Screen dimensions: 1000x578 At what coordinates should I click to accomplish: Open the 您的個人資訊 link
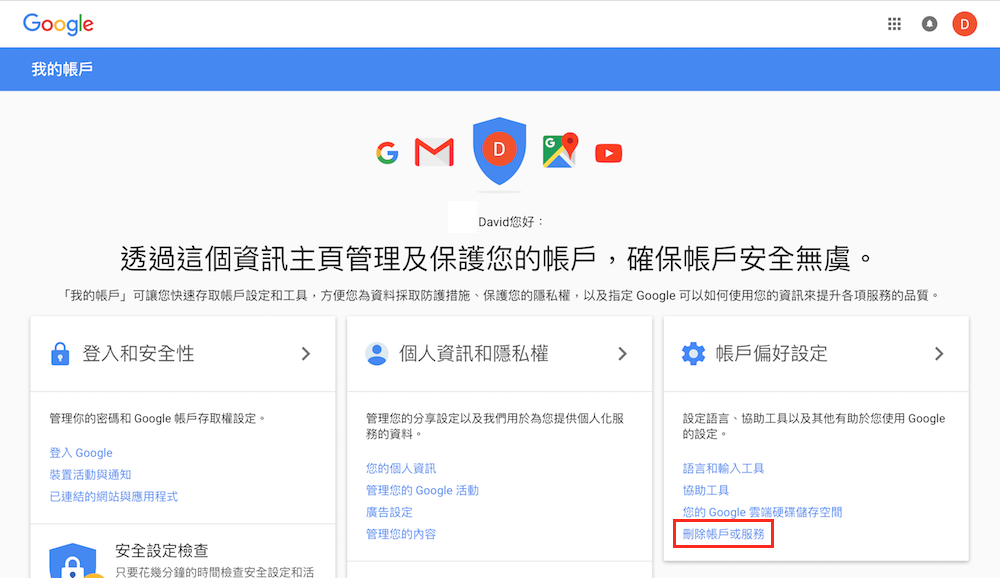401,468
